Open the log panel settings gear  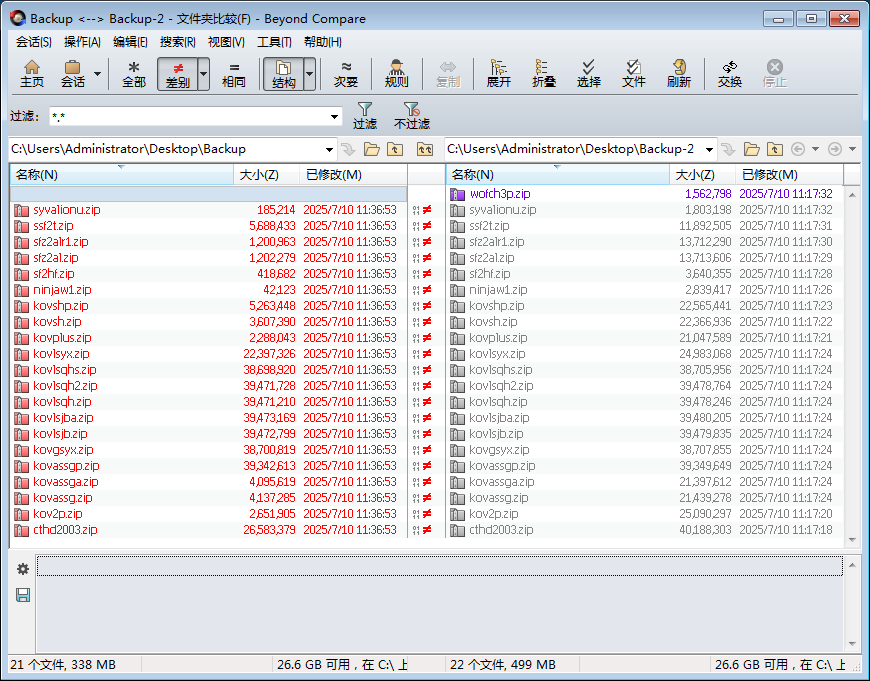click(23, 569)
